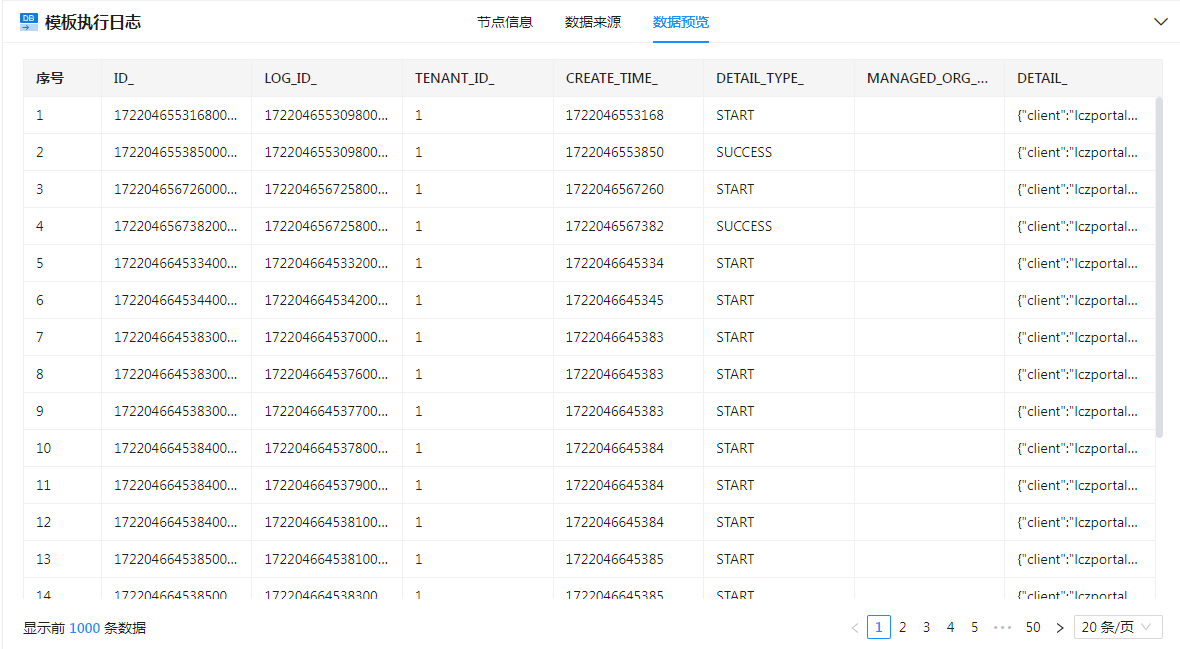Click the vertical table scrollbar
The width and height of the screenshot is (1180, 649).
point(1159,266)
